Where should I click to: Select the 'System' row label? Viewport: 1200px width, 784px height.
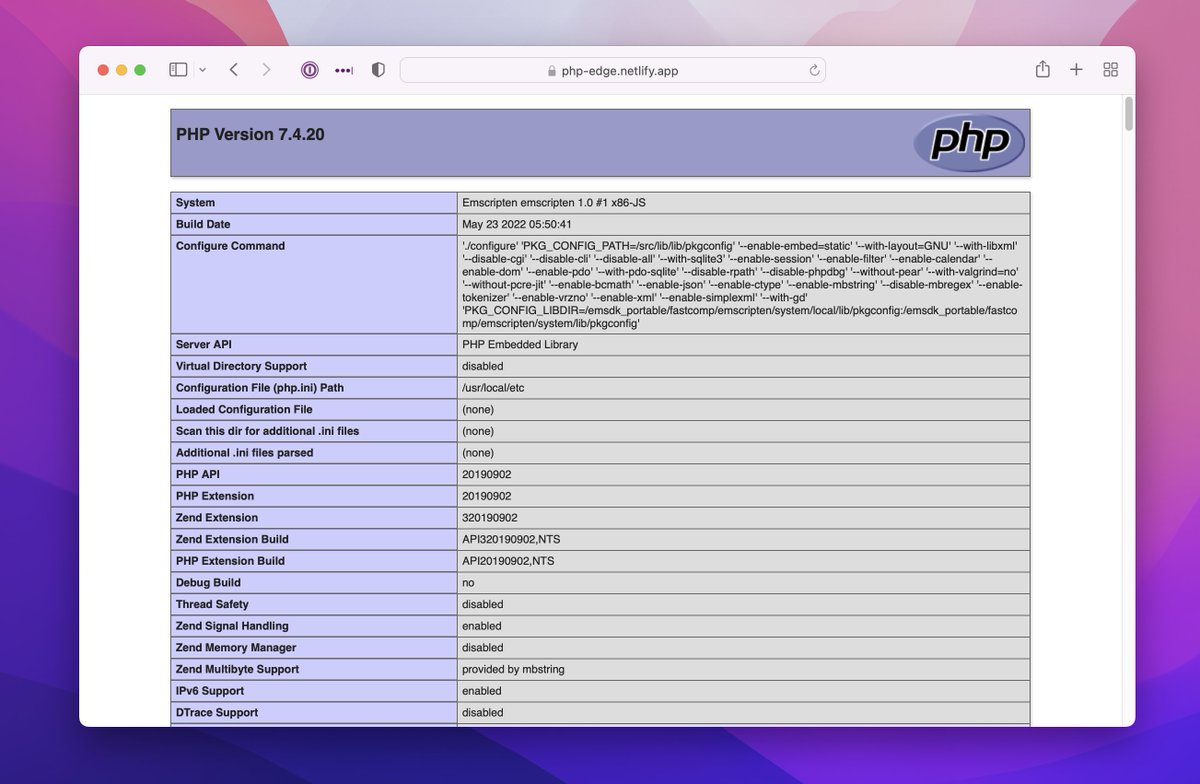pos(195,203)
